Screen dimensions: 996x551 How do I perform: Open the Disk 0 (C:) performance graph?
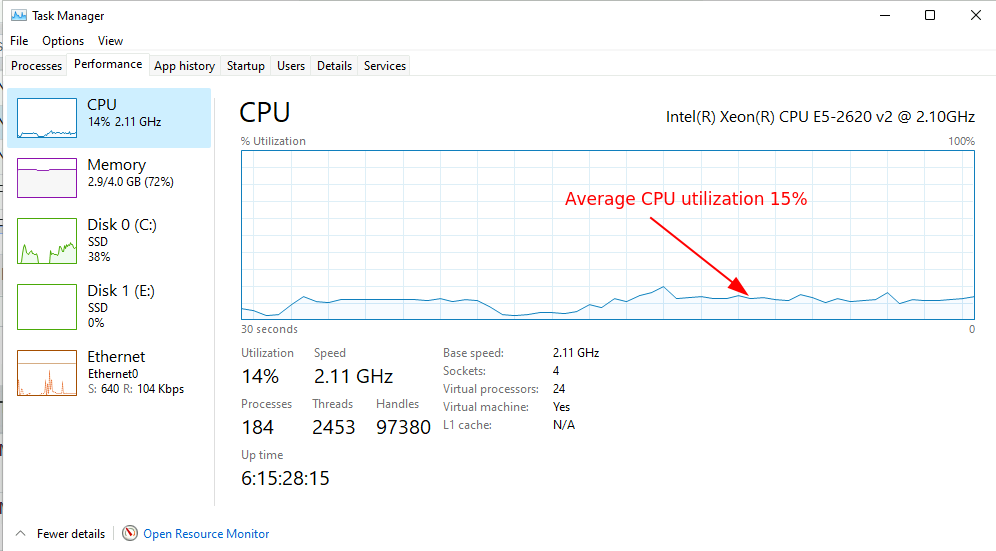tap(47, 241)
